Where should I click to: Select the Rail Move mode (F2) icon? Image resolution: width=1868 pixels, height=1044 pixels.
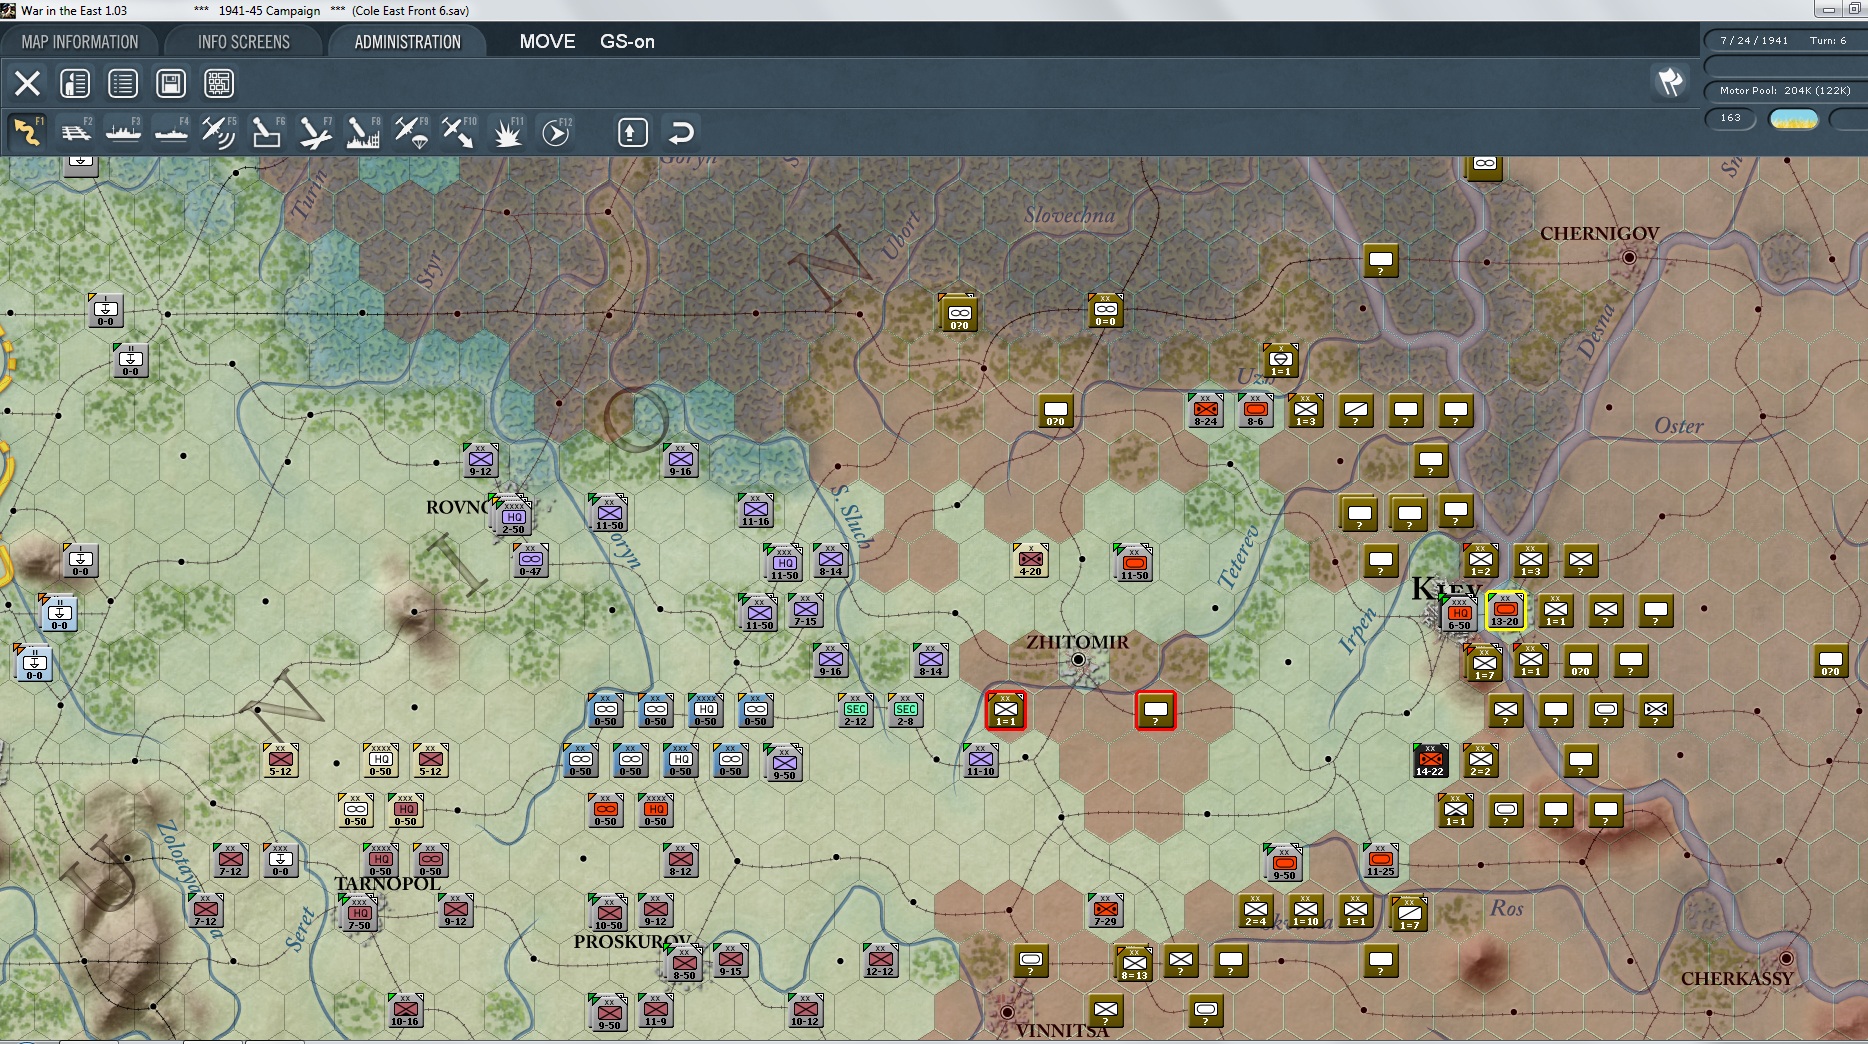[76, 132]
